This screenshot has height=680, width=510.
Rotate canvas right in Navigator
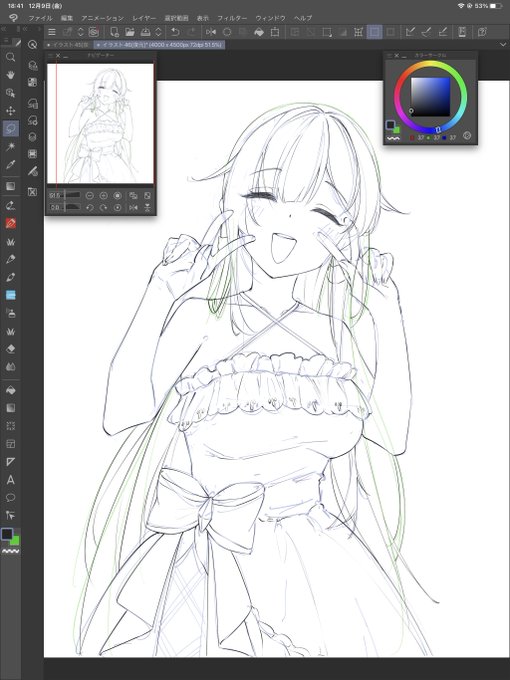point(103,208)
